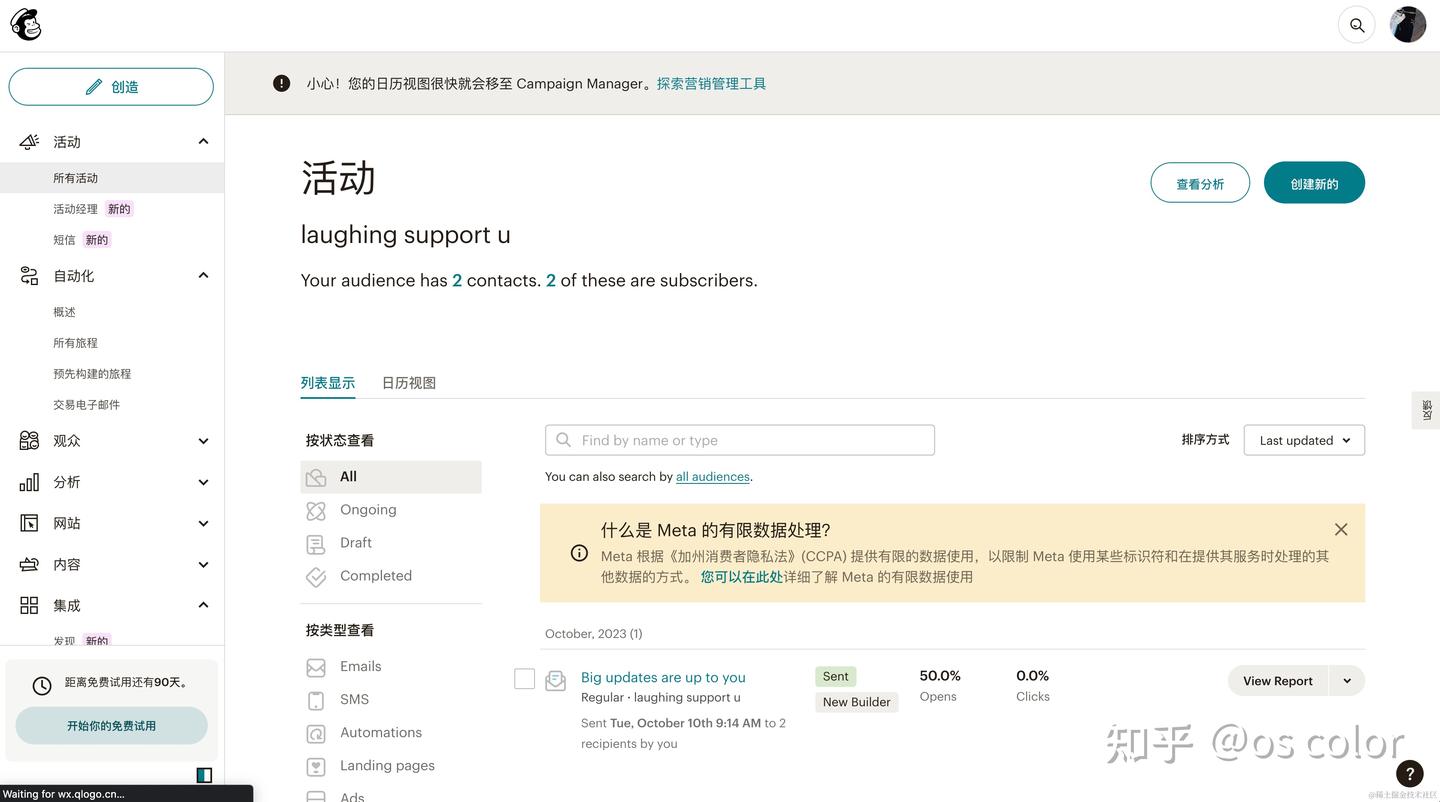Image resolution: width=1440 pixels, height=802 pixels.
Task: Open 短信 in the sidebar
Action: point(64,240)
